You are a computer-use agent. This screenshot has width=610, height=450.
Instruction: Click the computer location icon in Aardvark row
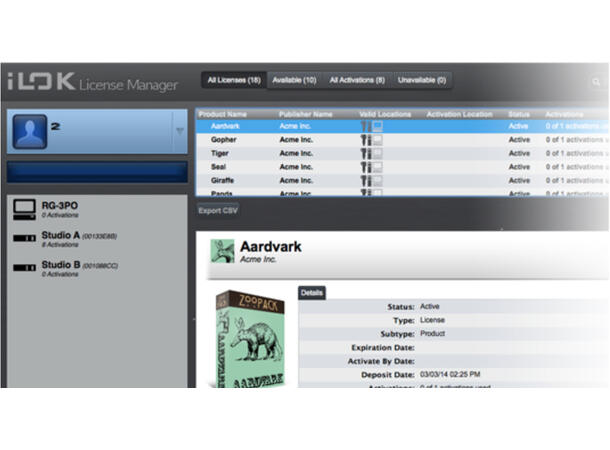(x=377, y=126)
